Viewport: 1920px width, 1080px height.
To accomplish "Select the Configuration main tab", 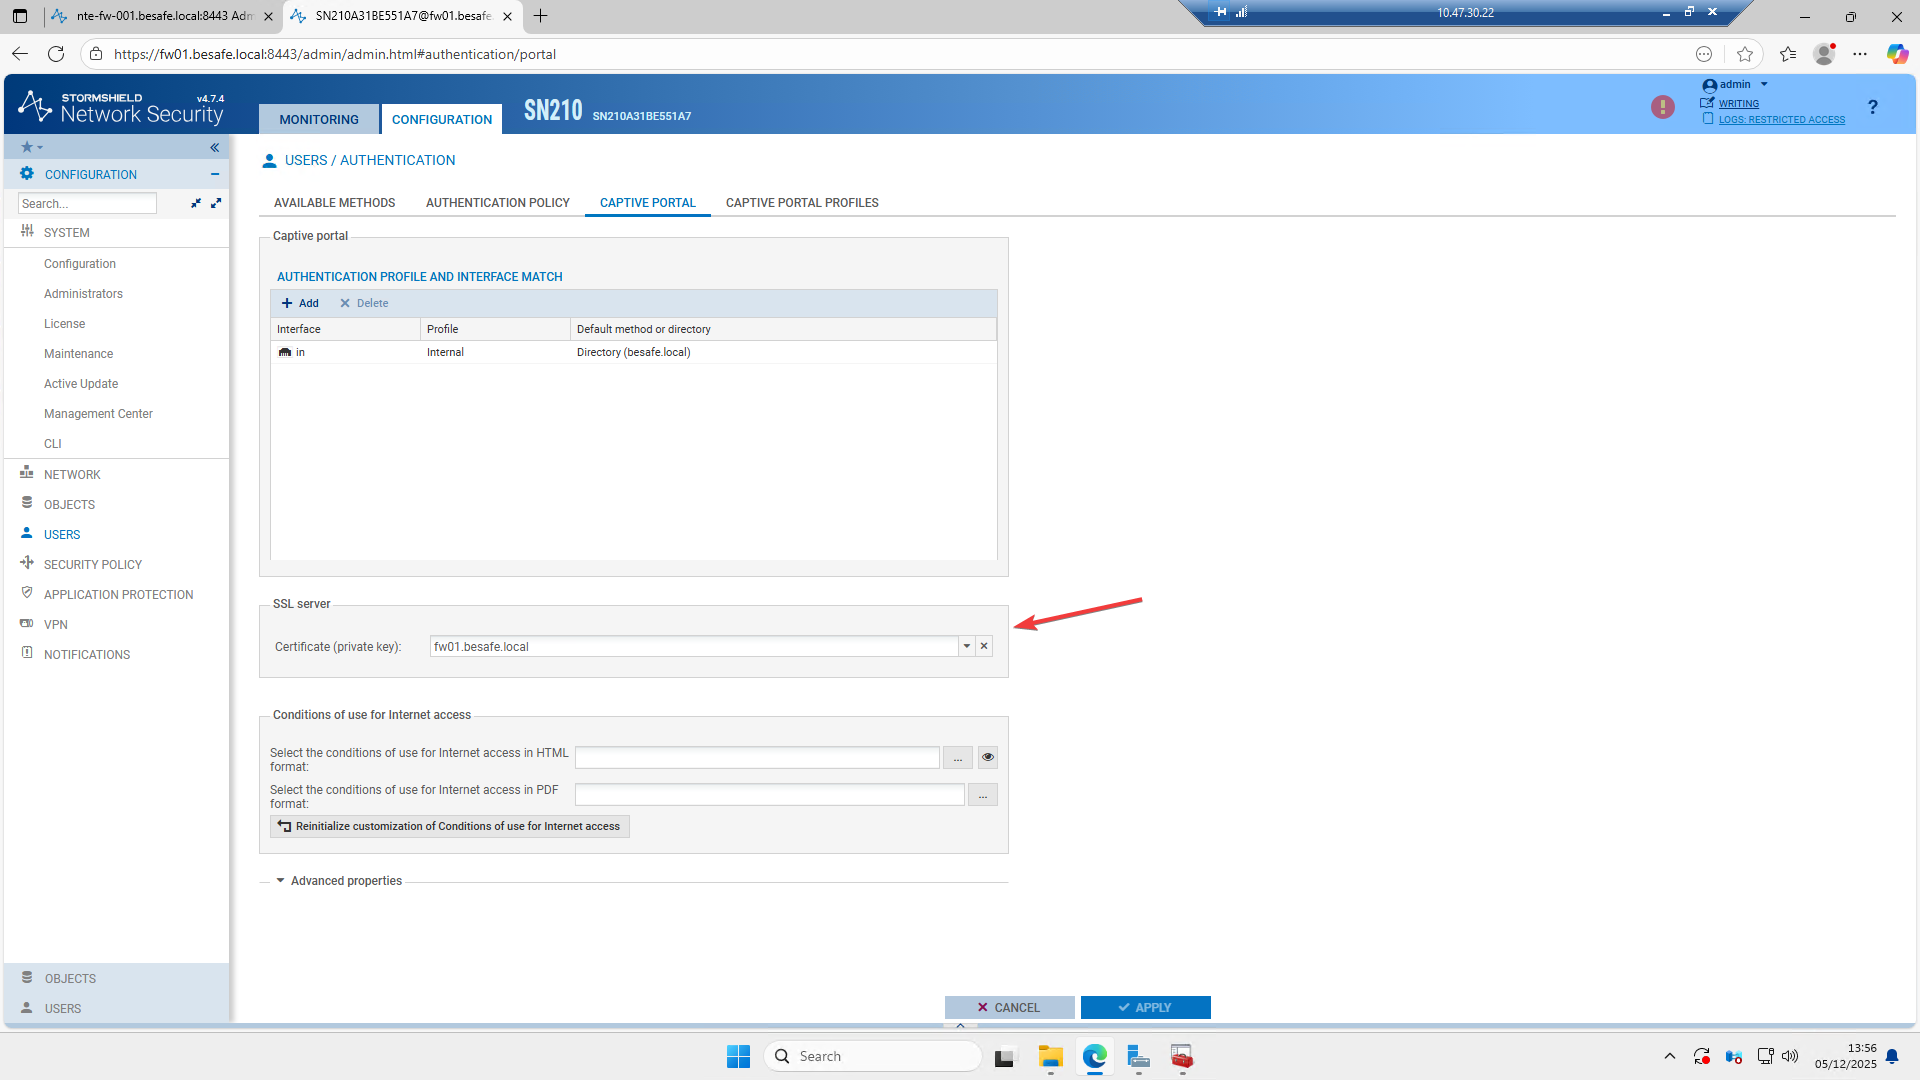I will pos(441,119).
